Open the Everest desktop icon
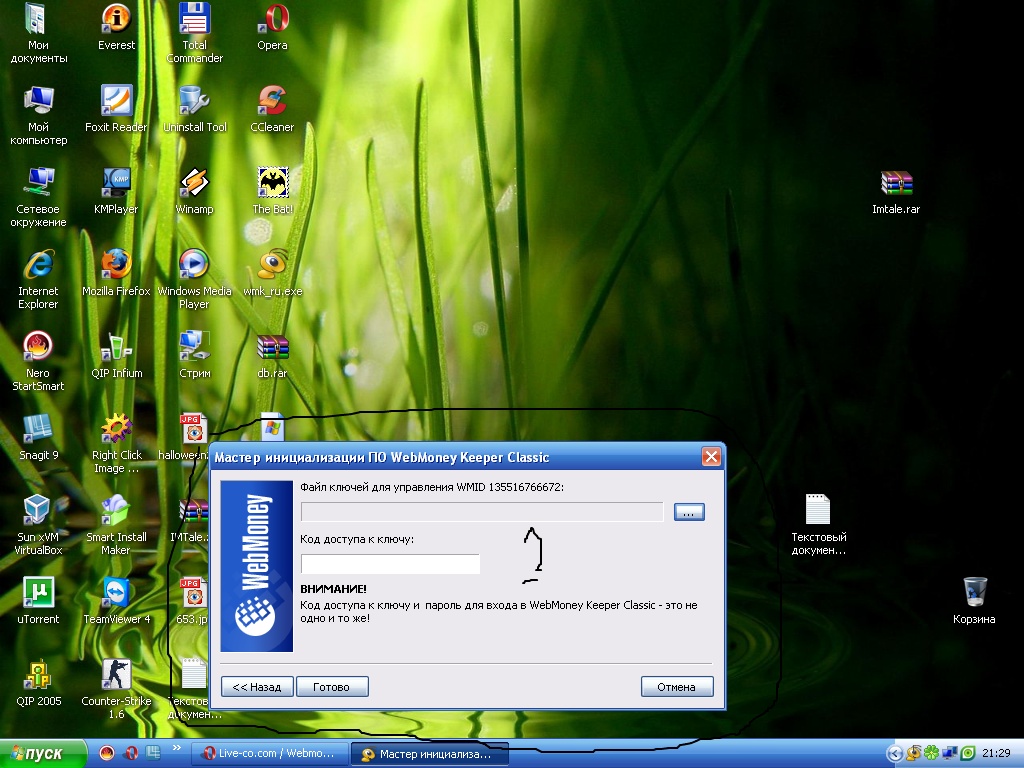1024x768 pixels. tap(117, 19)
